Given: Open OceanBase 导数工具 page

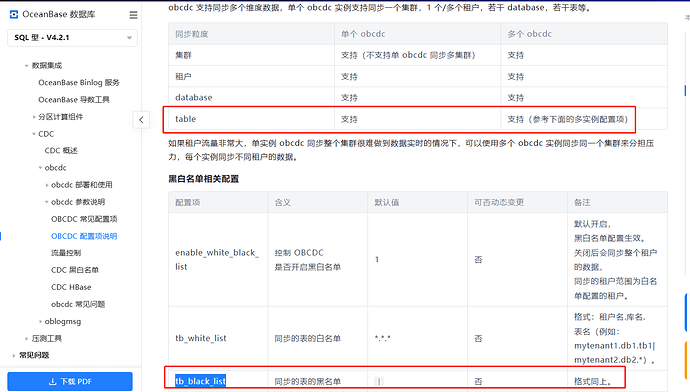Looking at the screenshot, I should (x=74, y=99).
